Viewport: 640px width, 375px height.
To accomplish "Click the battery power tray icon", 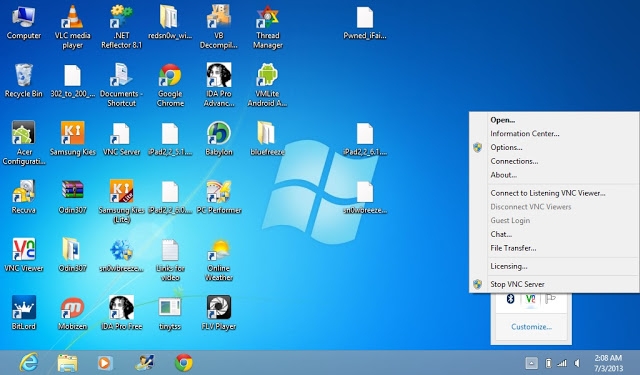I will pyautogui.click(x=548, y=363).
